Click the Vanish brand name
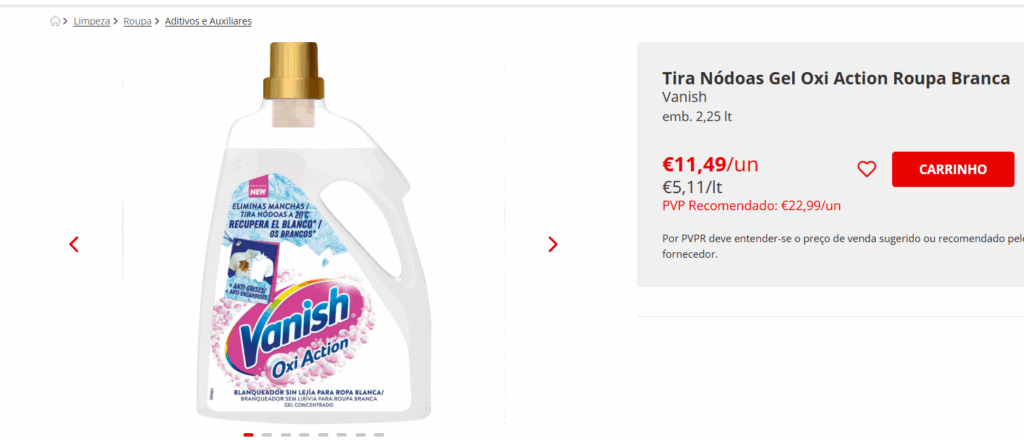Viewport: 1024px width, 440px height. point(684,97)
